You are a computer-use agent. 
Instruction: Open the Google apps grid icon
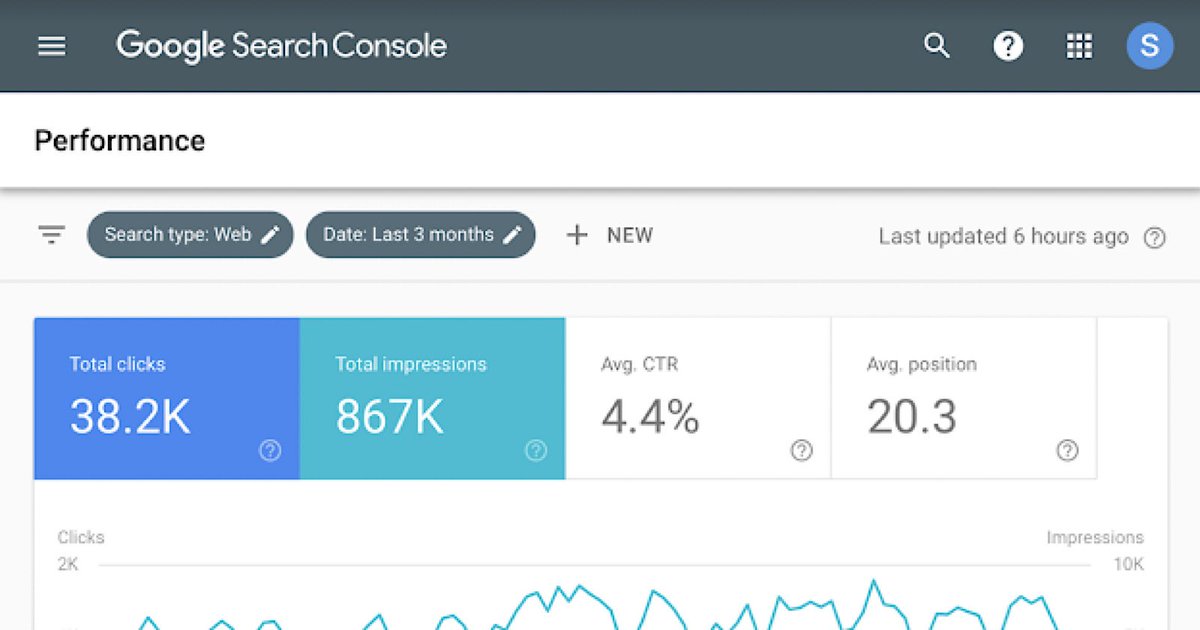1078,46
